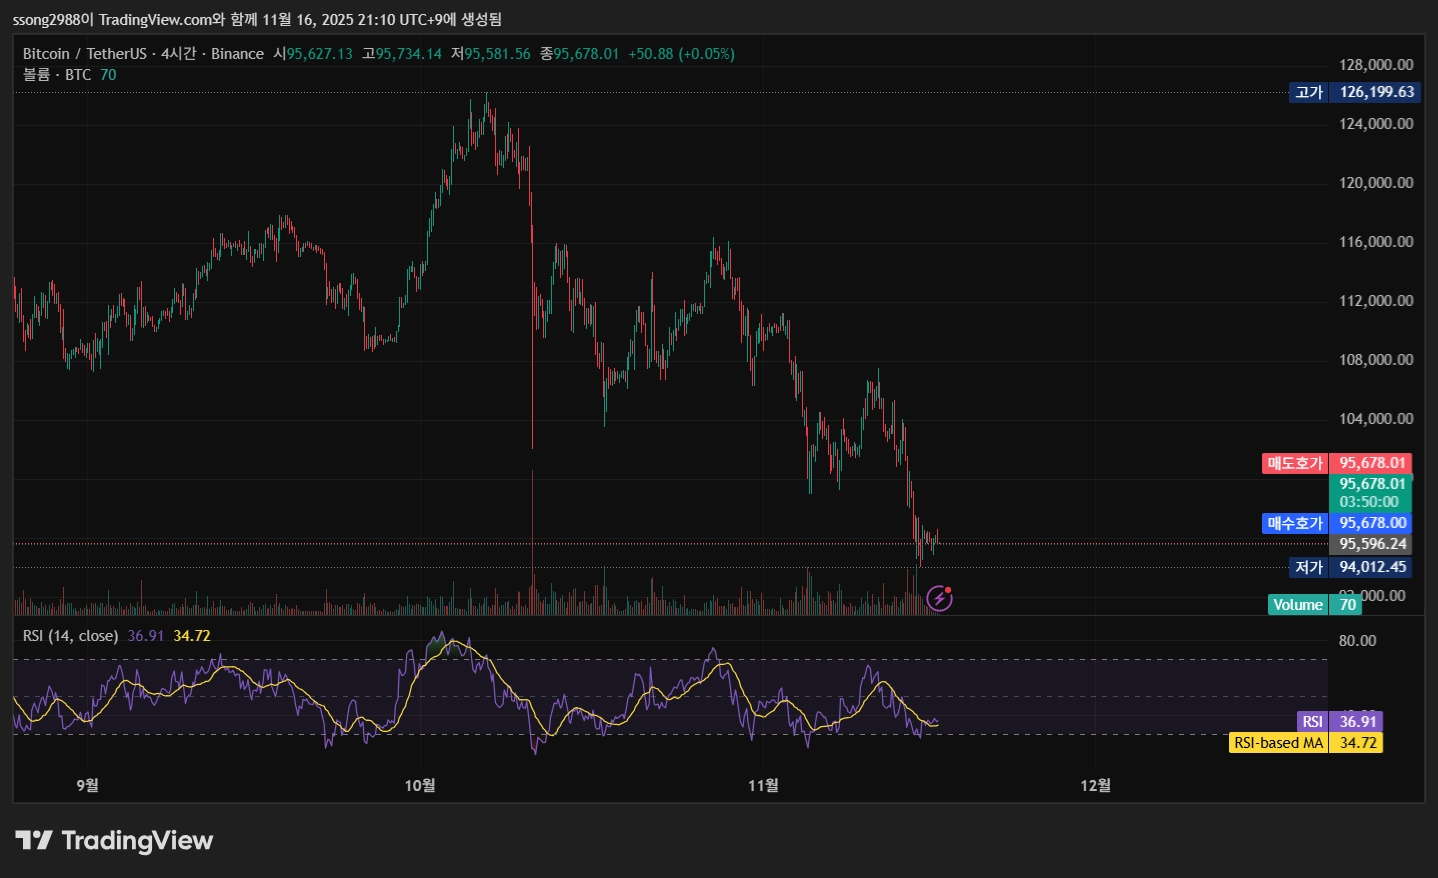
Task: Click the change value +50.88 (+0.05%)
Action: pyautogui.click(x=681, y=54)
